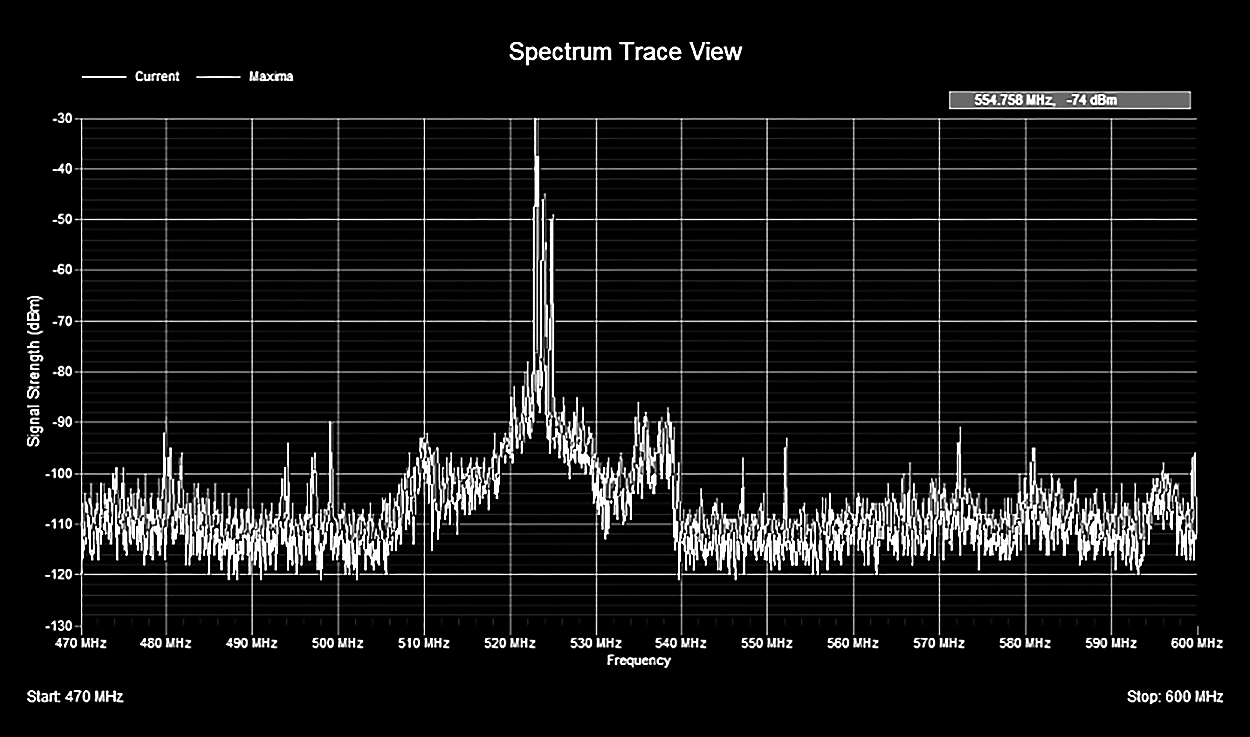Click the 580 MHz frequency axis label

[1025, 643]
